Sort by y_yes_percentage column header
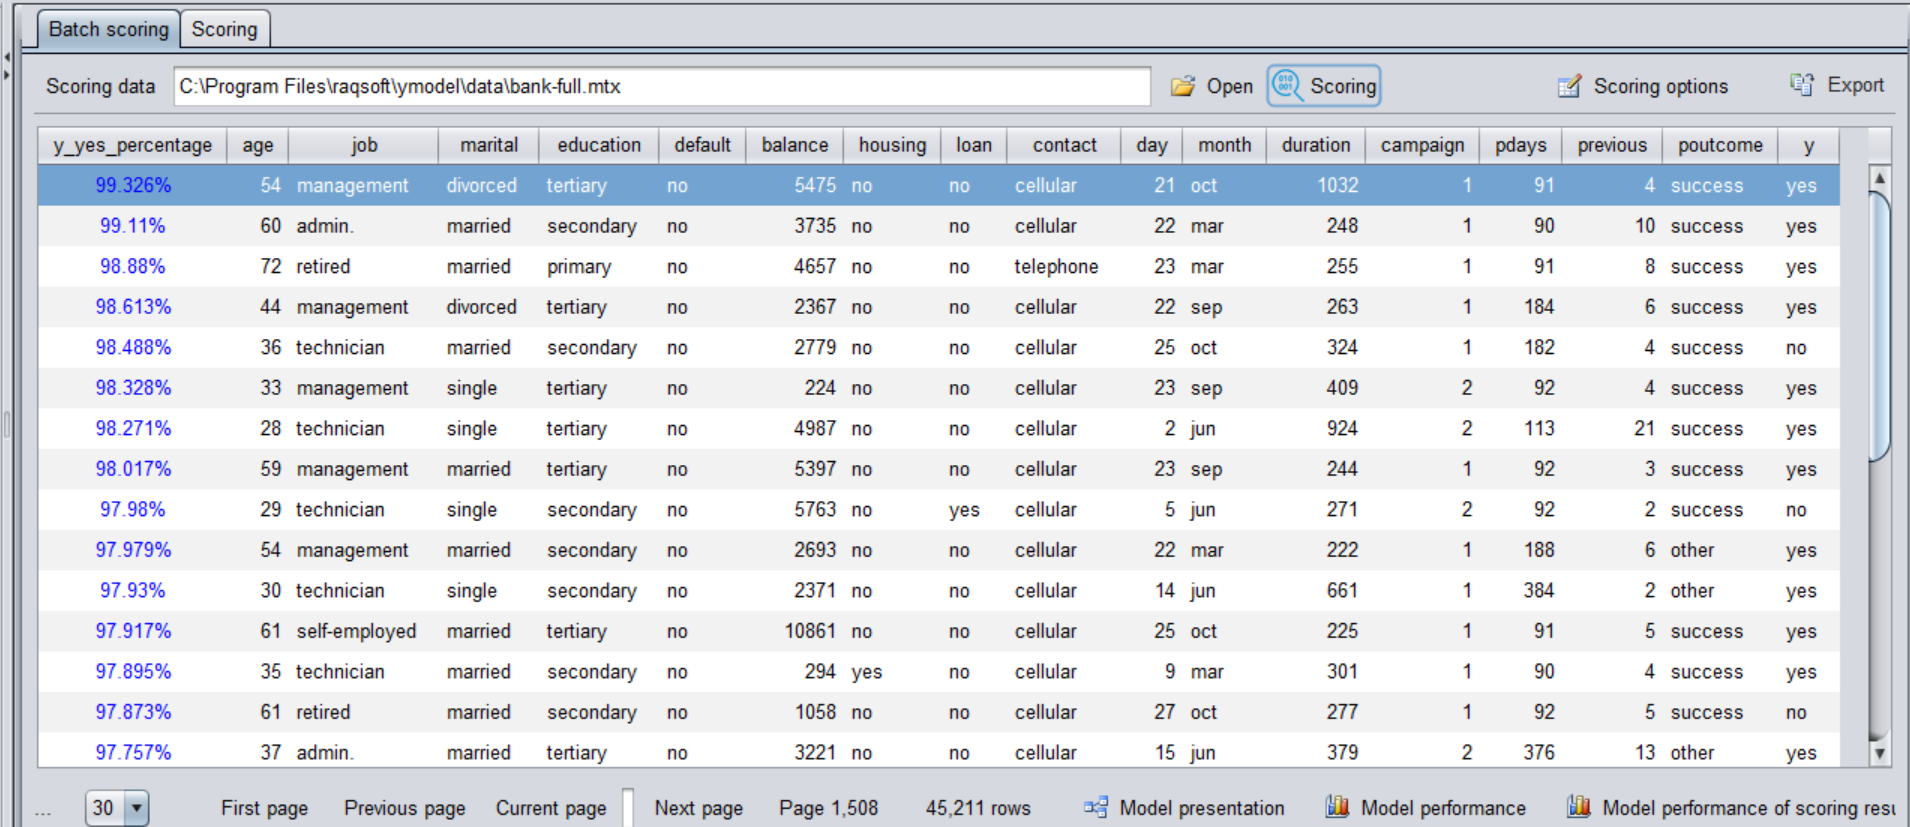 point(132,145)
